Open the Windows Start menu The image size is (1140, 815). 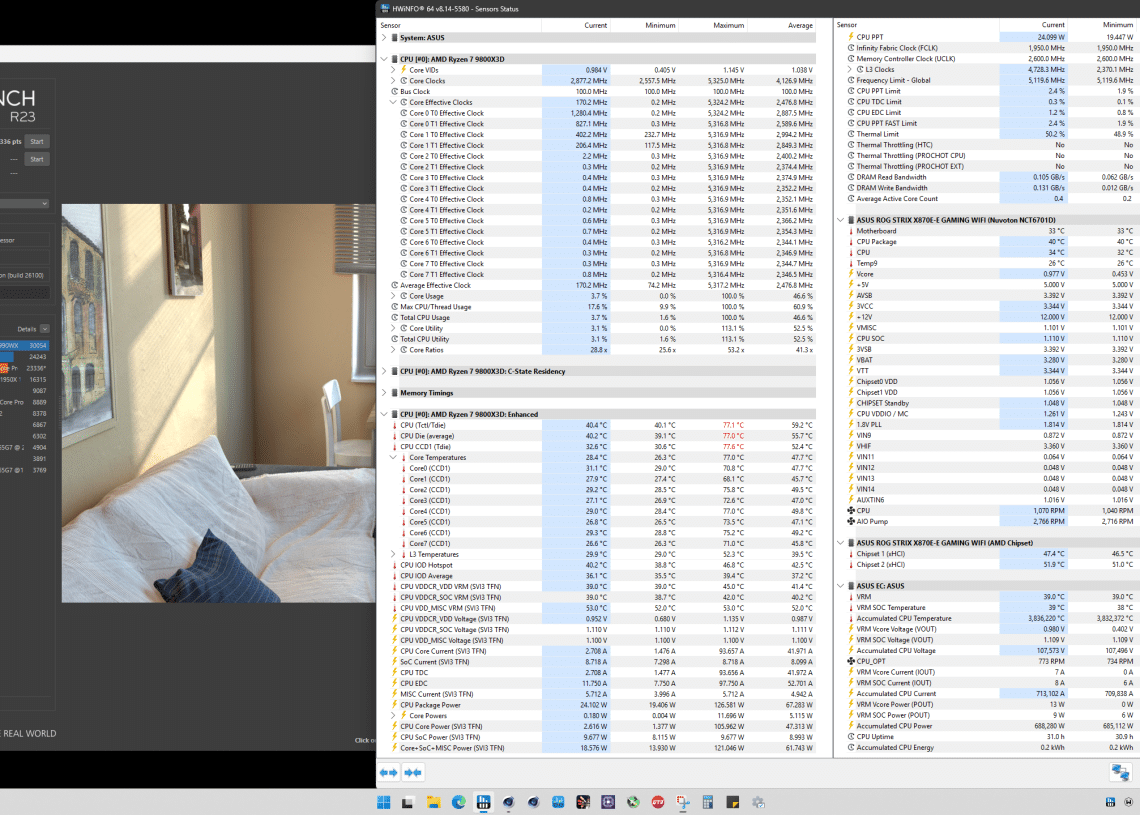[x=384, y=802]
